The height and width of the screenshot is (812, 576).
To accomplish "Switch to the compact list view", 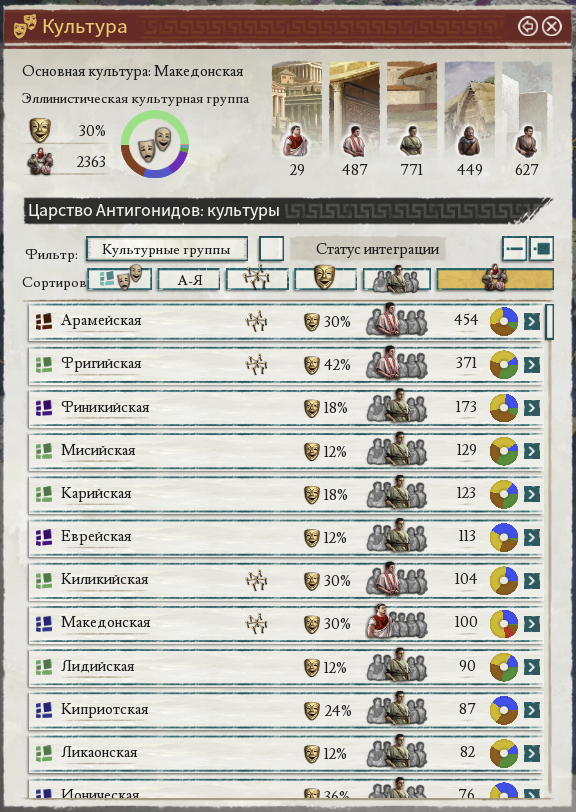I will pos(515,249).
